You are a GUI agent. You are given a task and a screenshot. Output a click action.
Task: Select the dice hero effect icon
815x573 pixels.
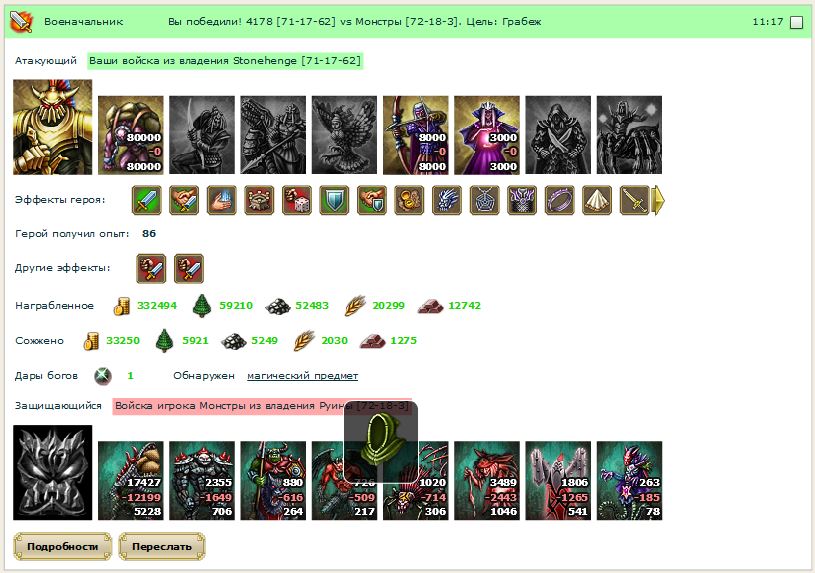pos(297,200)
